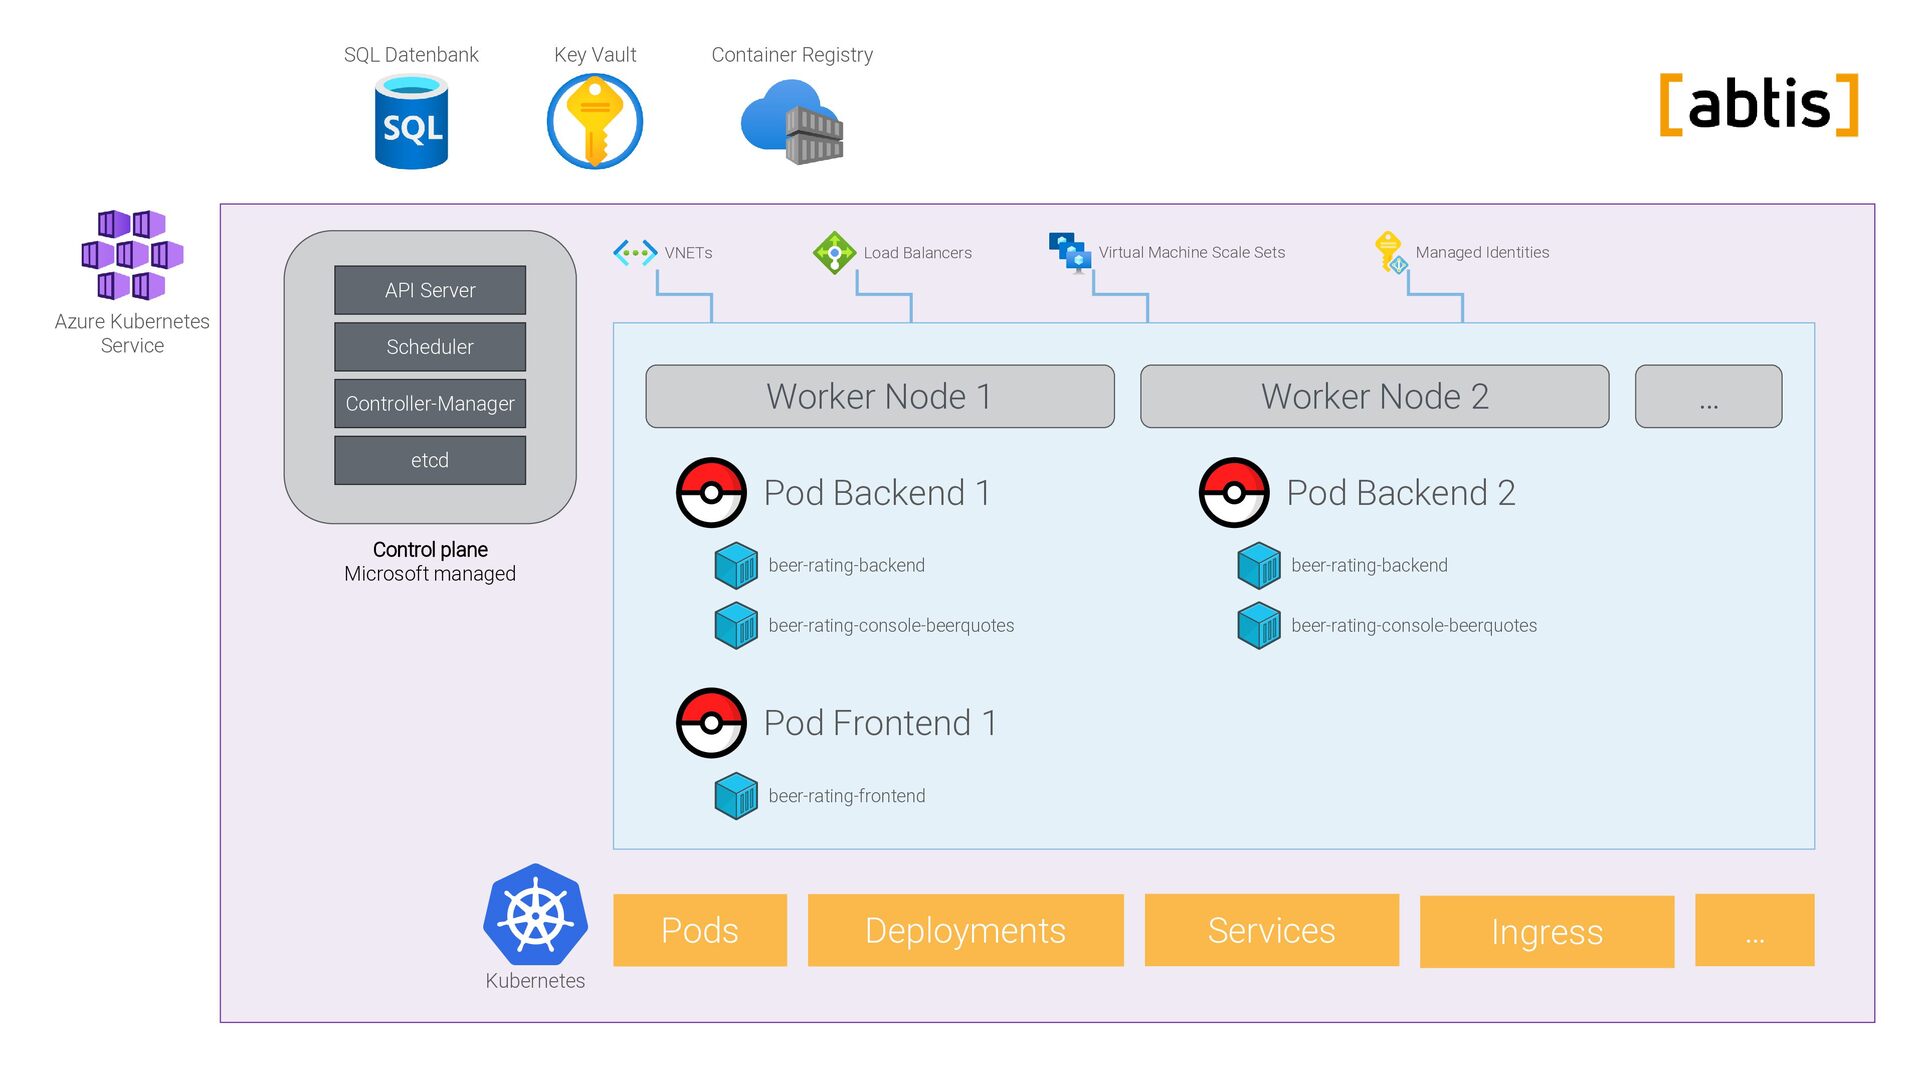
Task: Click the SQL Datenbank database icon
Action: 411,125
